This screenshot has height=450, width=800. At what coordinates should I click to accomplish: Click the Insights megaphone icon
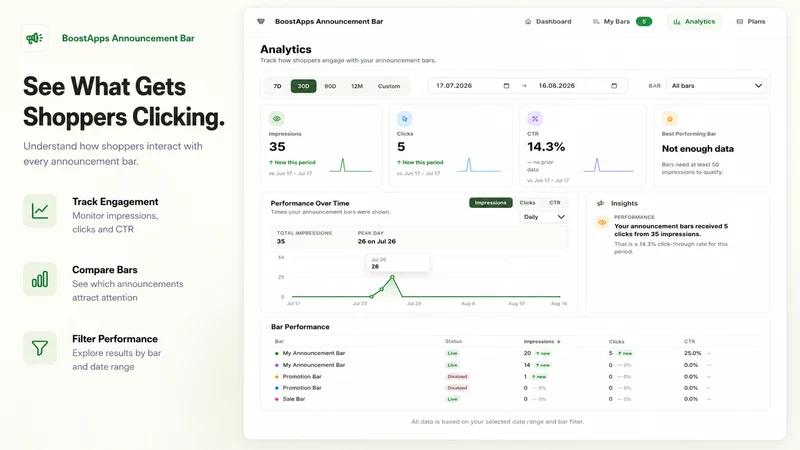(x=601, y=203)
